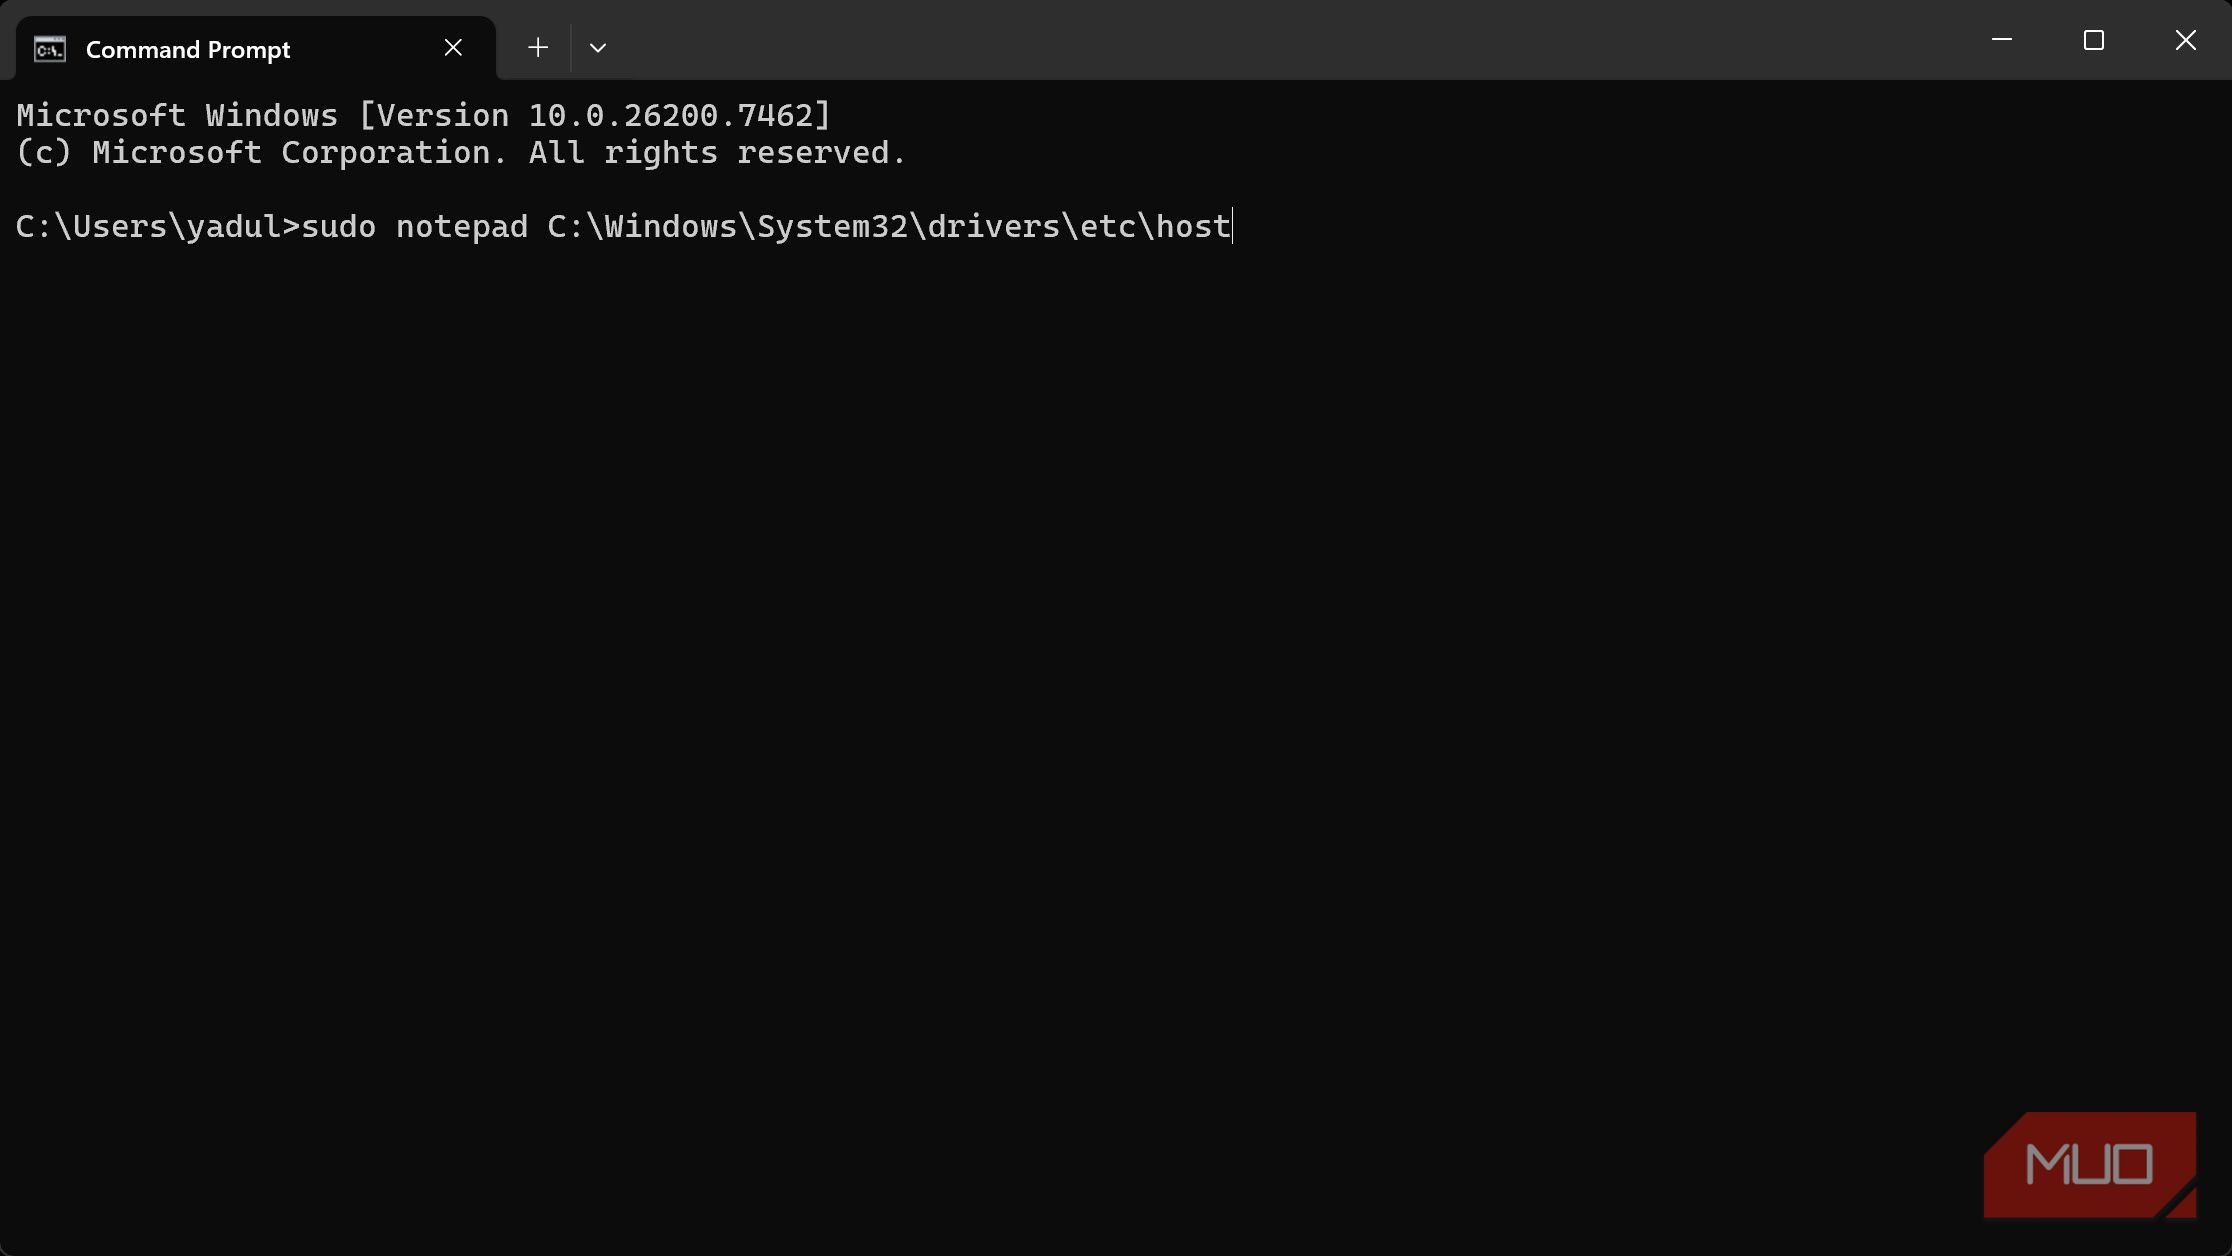Click the word "notepad" in the command
This screenshot has height=1256, width=2232.
[x=462, y=227]
